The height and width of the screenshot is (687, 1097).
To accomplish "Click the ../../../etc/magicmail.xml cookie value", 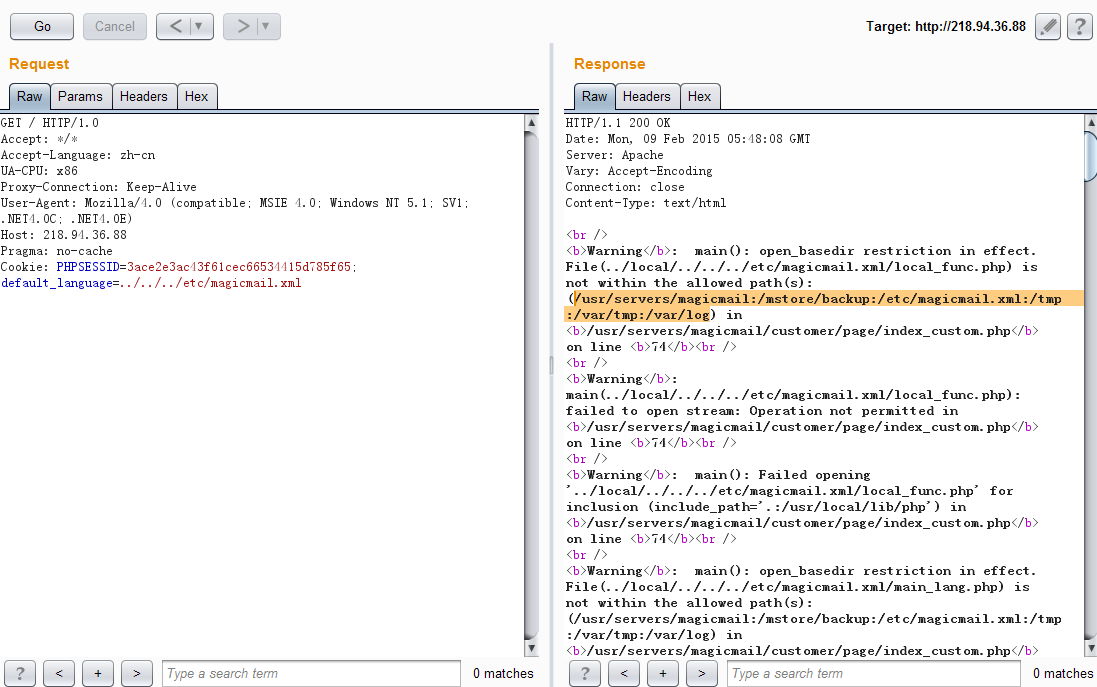I will [211, 283].
